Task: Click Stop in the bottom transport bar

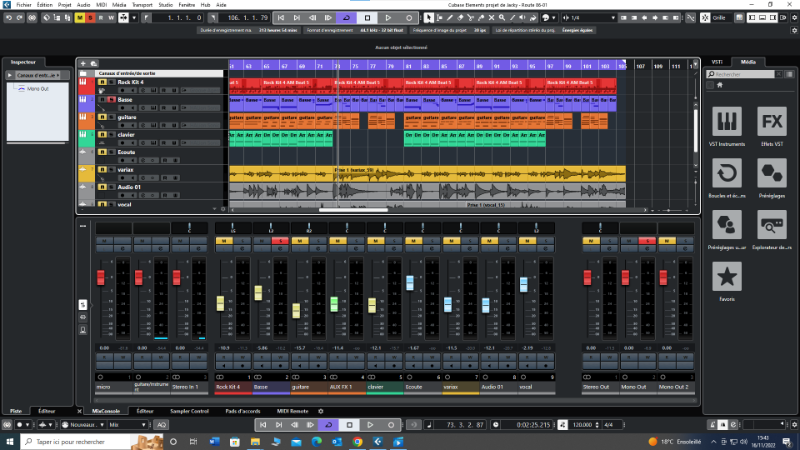Action: [x=349, y=424]
